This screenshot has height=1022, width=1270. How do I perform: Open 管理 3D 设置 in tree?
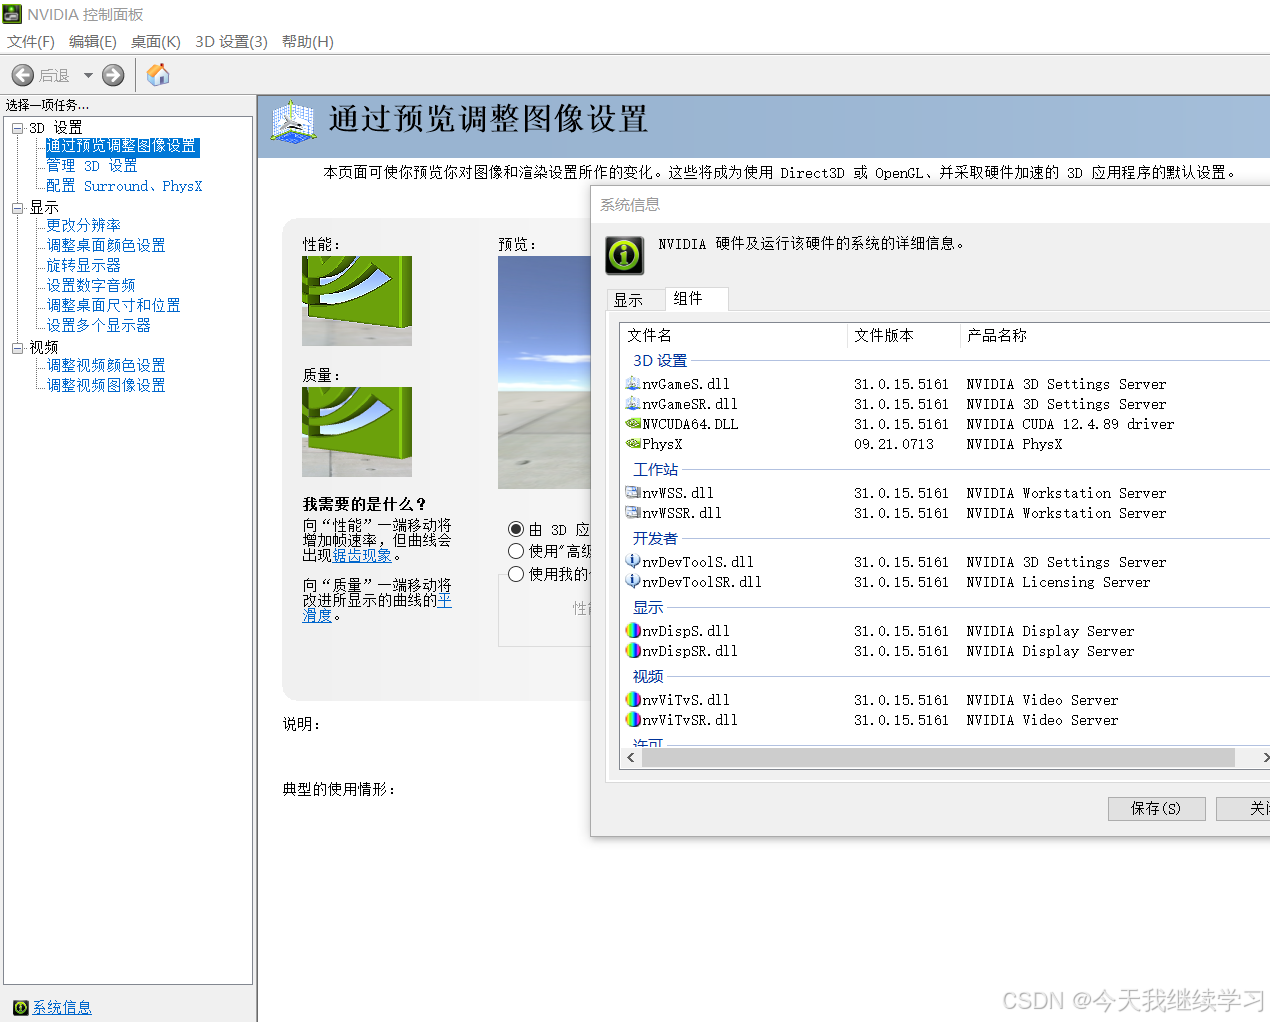tap(92, 166)
